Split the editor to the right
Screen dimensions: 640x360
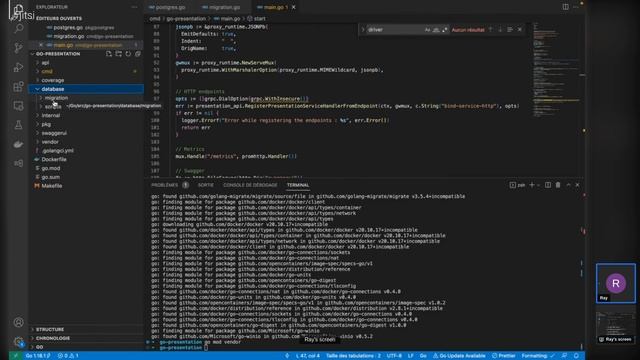point(565,7)
